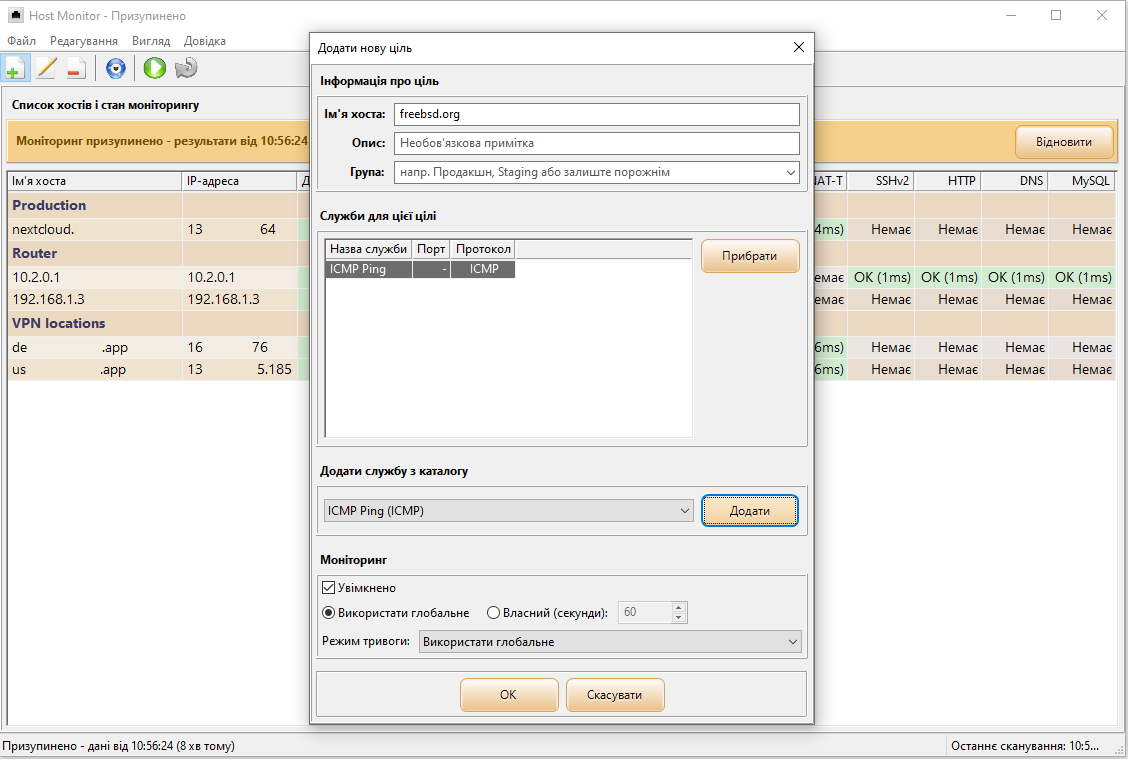Click the 'IP-адреса' column header
The height and width of the screenshot is (760, 1128).
click(x=239, y=181)
